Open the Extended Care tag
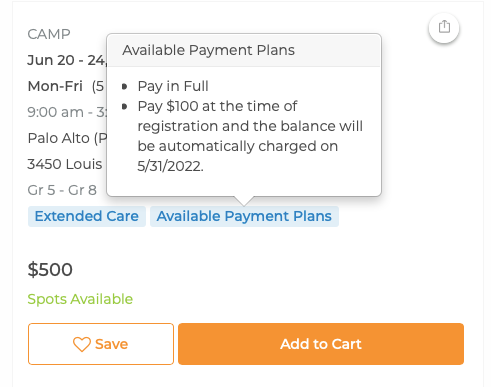 (87, 216)
